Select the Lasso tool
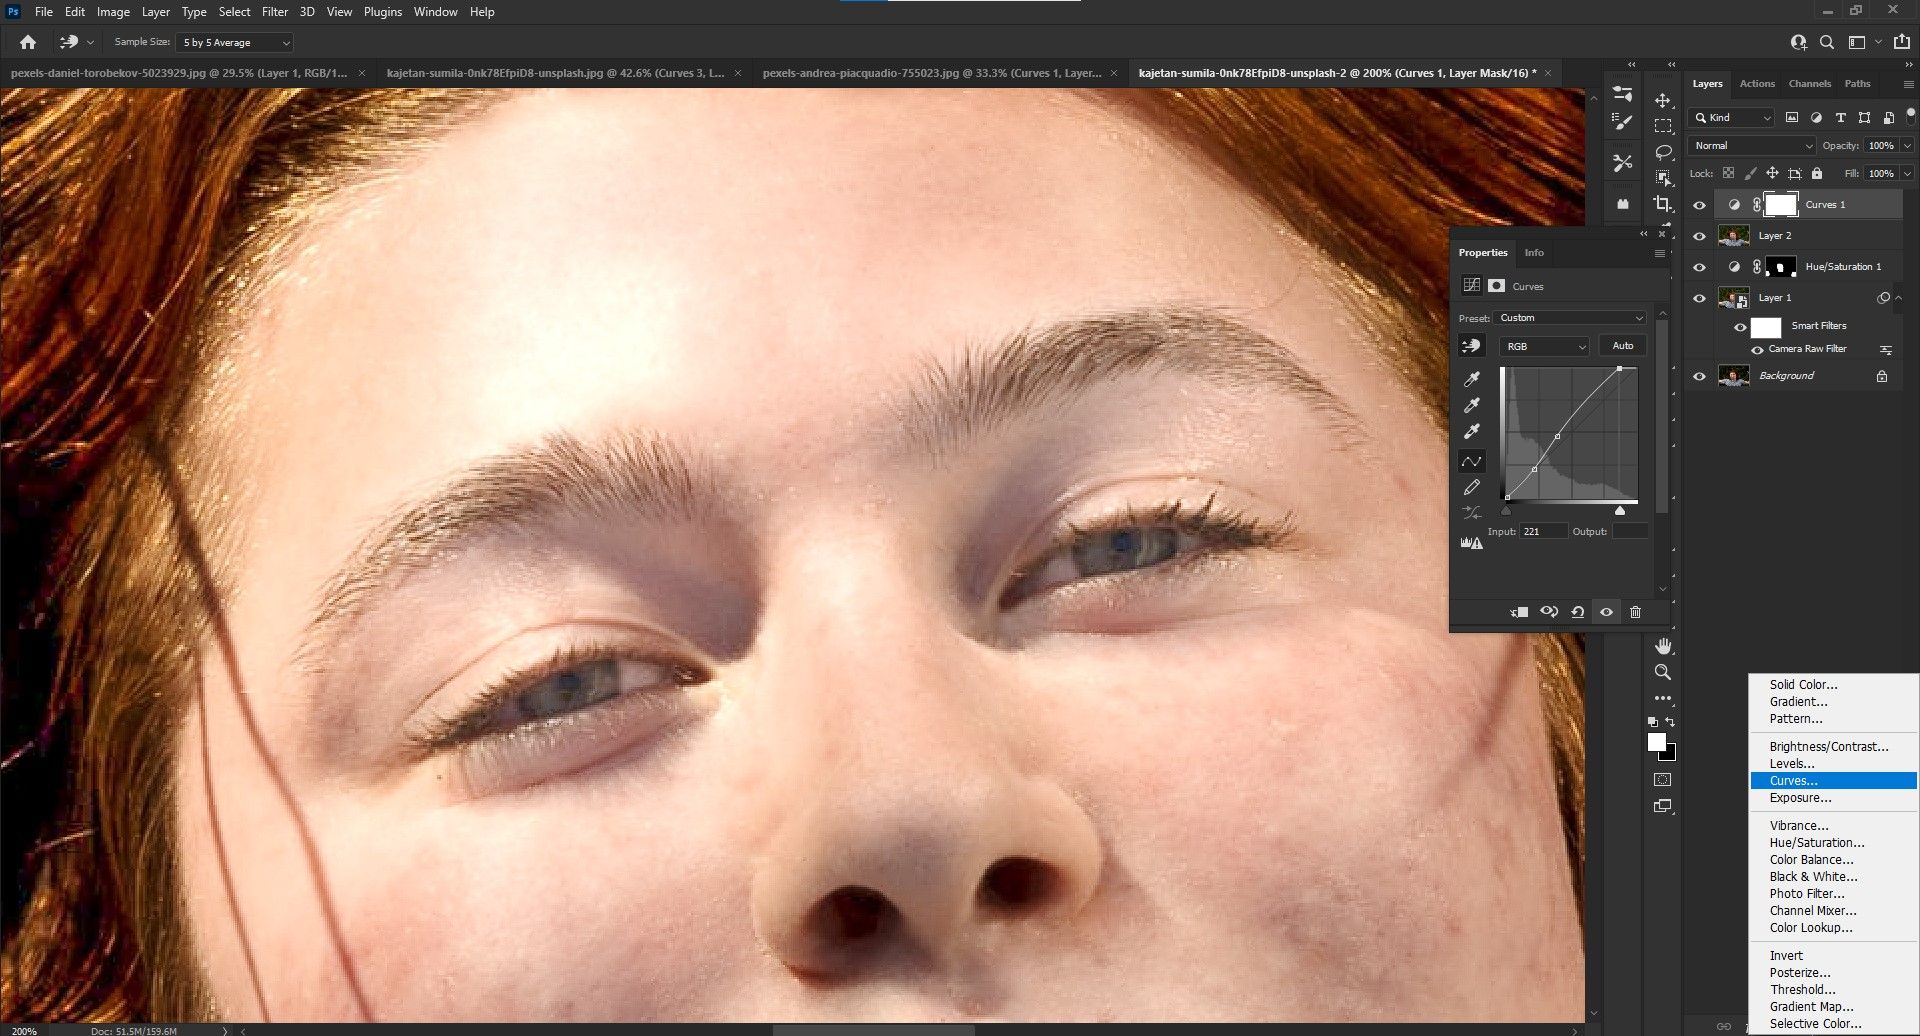1920x1036 pixels. pyautogui.click(x=1663, y=152)
